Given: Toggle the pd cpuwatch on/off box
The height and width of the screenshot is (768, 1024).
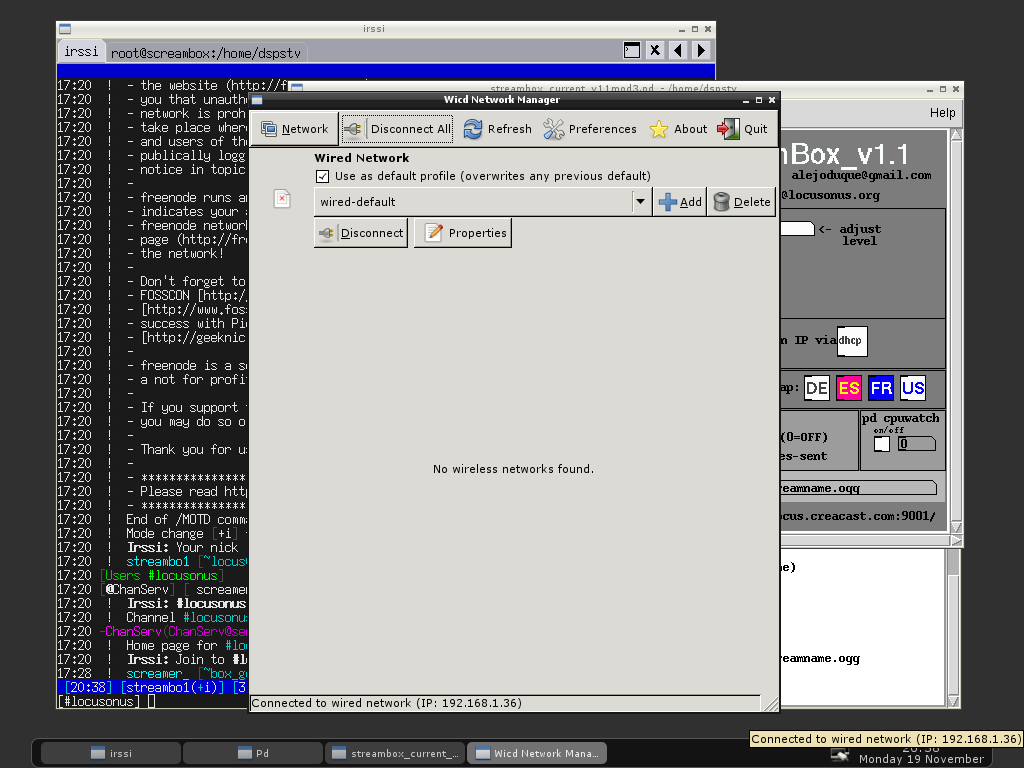Looking at the screenshot, I should click(x=881, y=444).
